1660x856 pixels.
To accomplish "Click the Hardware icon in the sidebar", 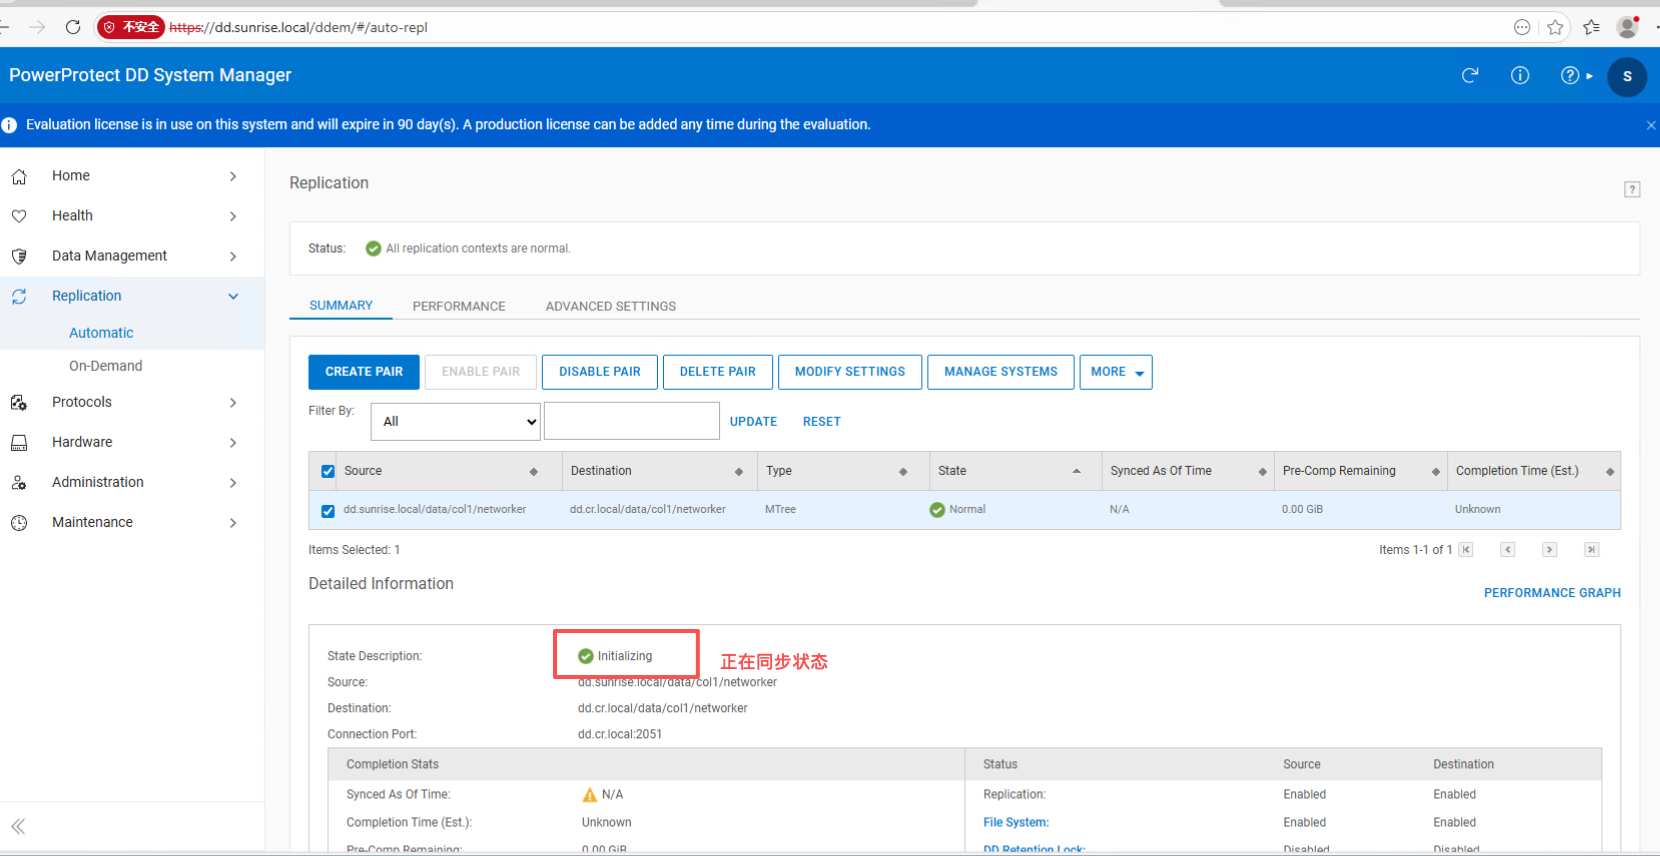I will (19, 442).
